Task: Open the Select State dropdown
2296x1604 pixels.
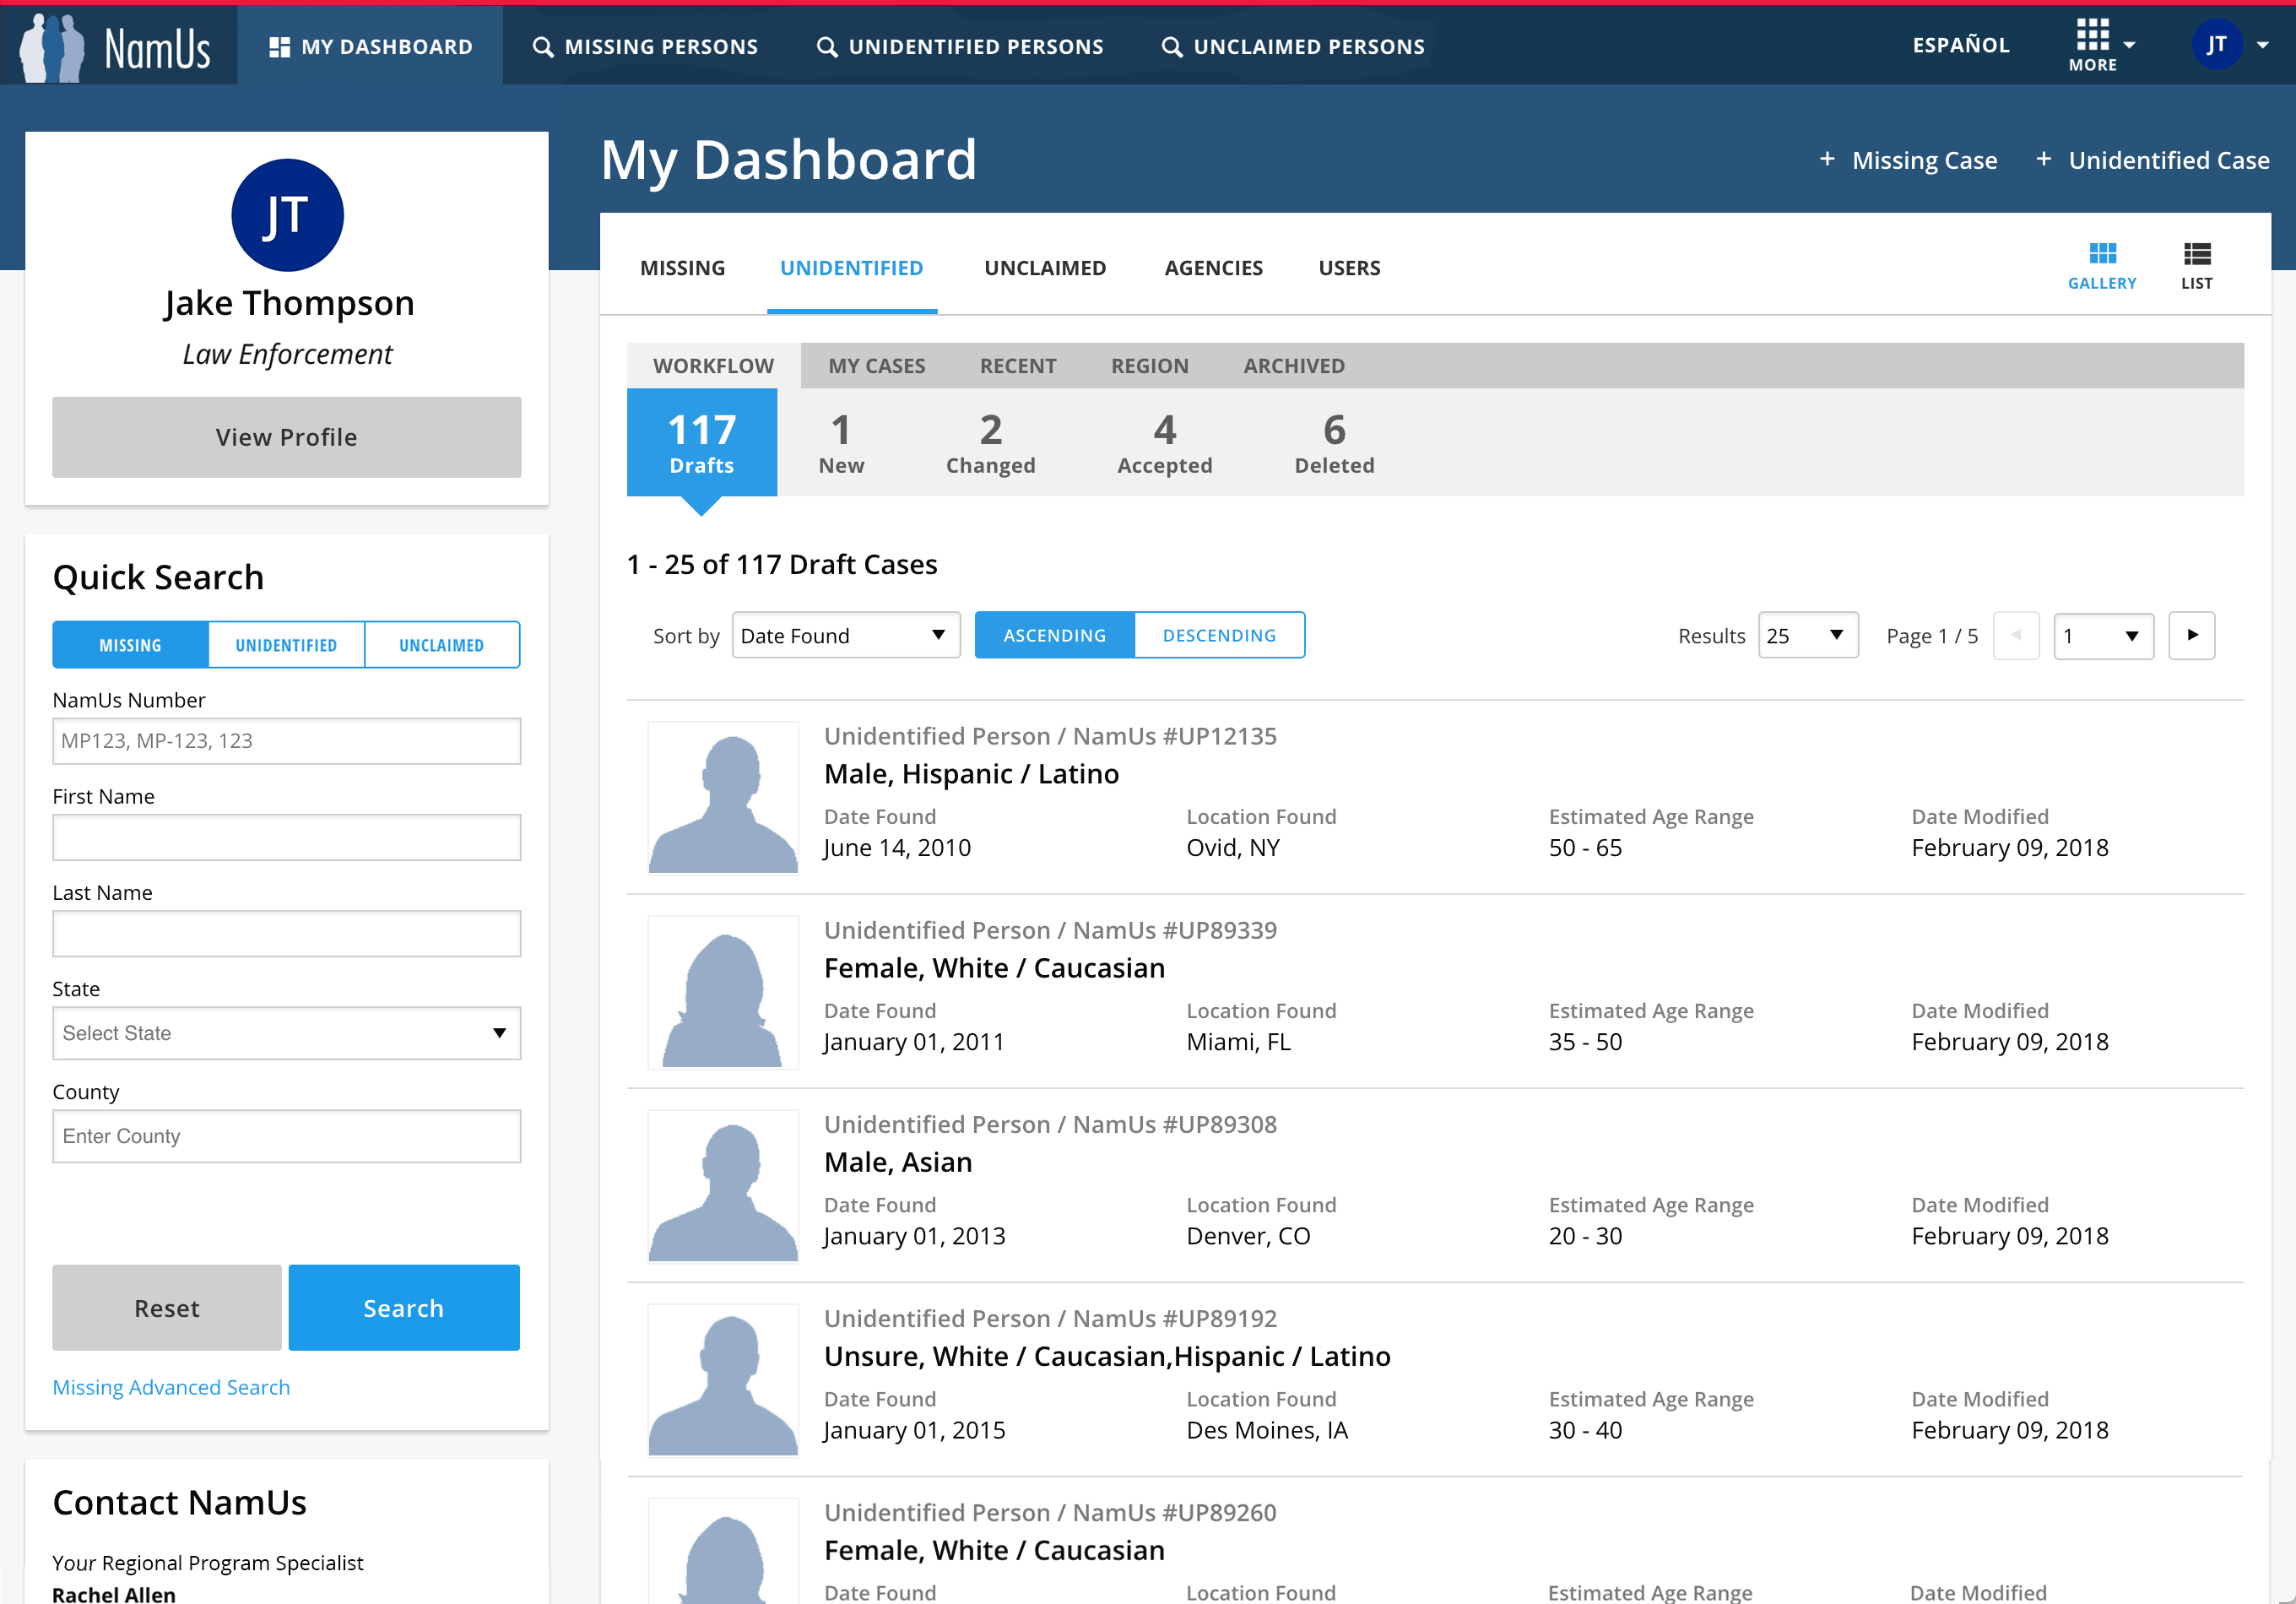Action: point(286,1033)
